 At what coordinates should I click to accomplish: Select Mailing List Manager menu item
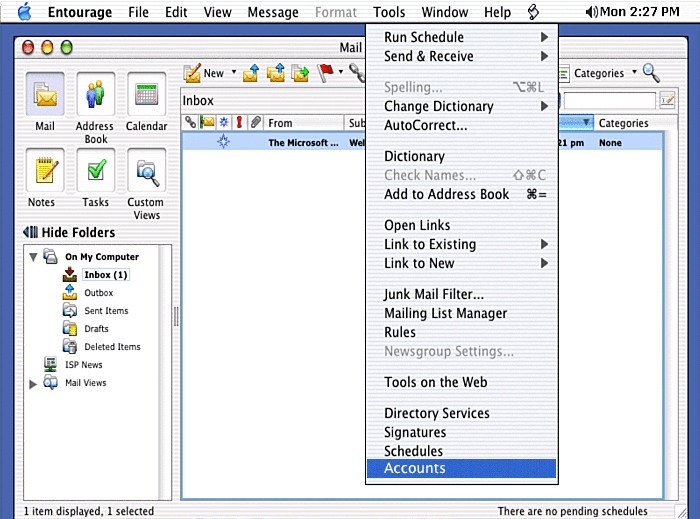pyautogui.click(x=462, y=313)
